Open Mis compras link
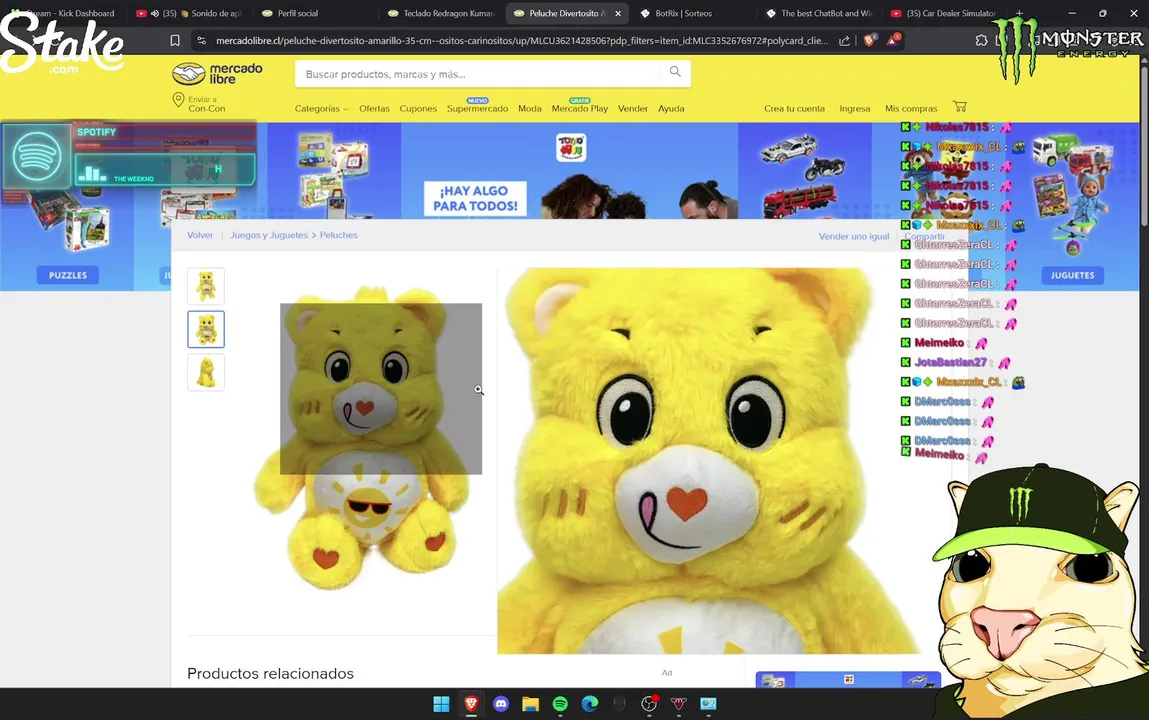Image resolution: width=1149 pixels, height=720 pixels. pyautogui.click(x=911, y=108)
